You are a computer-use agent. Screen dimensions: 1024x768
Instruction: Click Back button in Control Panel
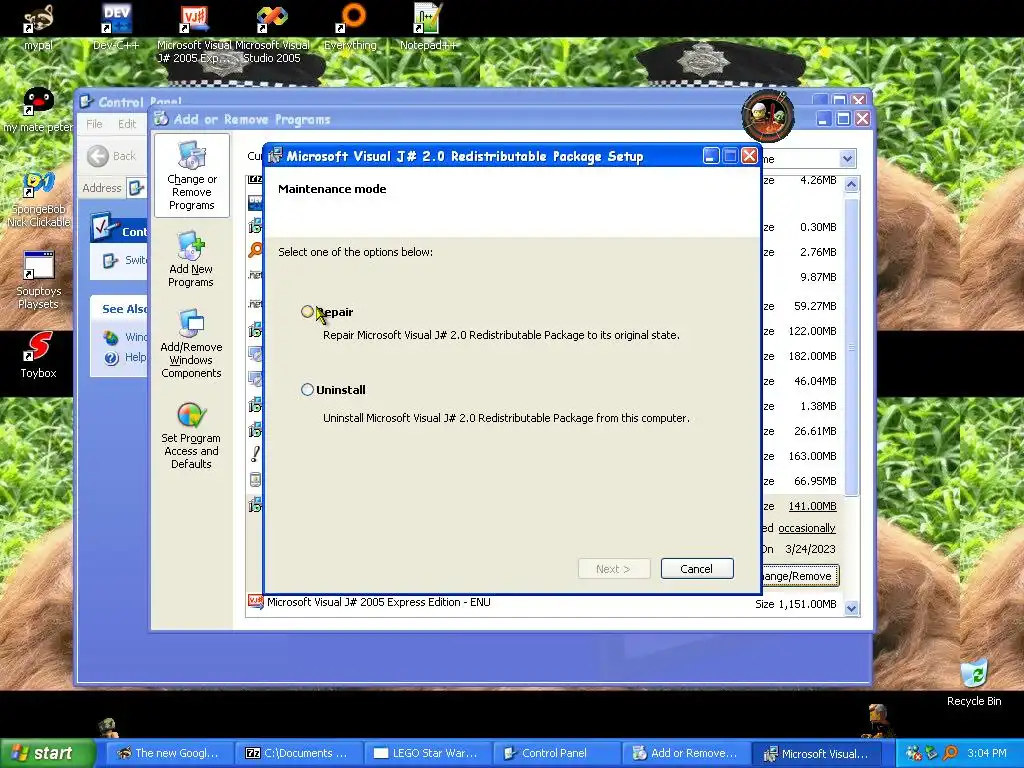pos(112,156)
